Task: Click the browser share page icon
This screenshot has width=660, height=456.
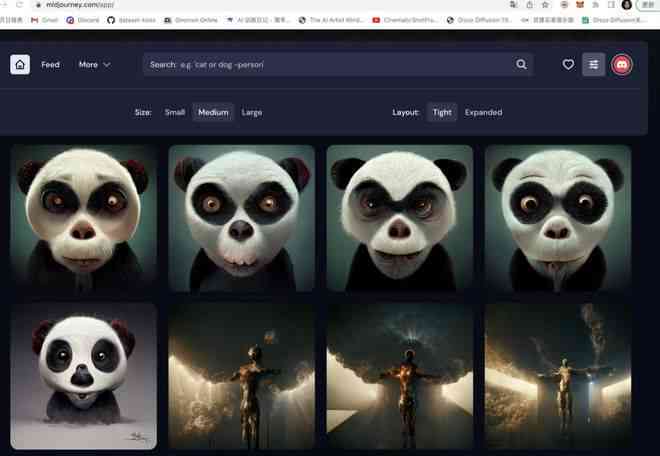Action: pyautogui.click(x=530, y=5)
